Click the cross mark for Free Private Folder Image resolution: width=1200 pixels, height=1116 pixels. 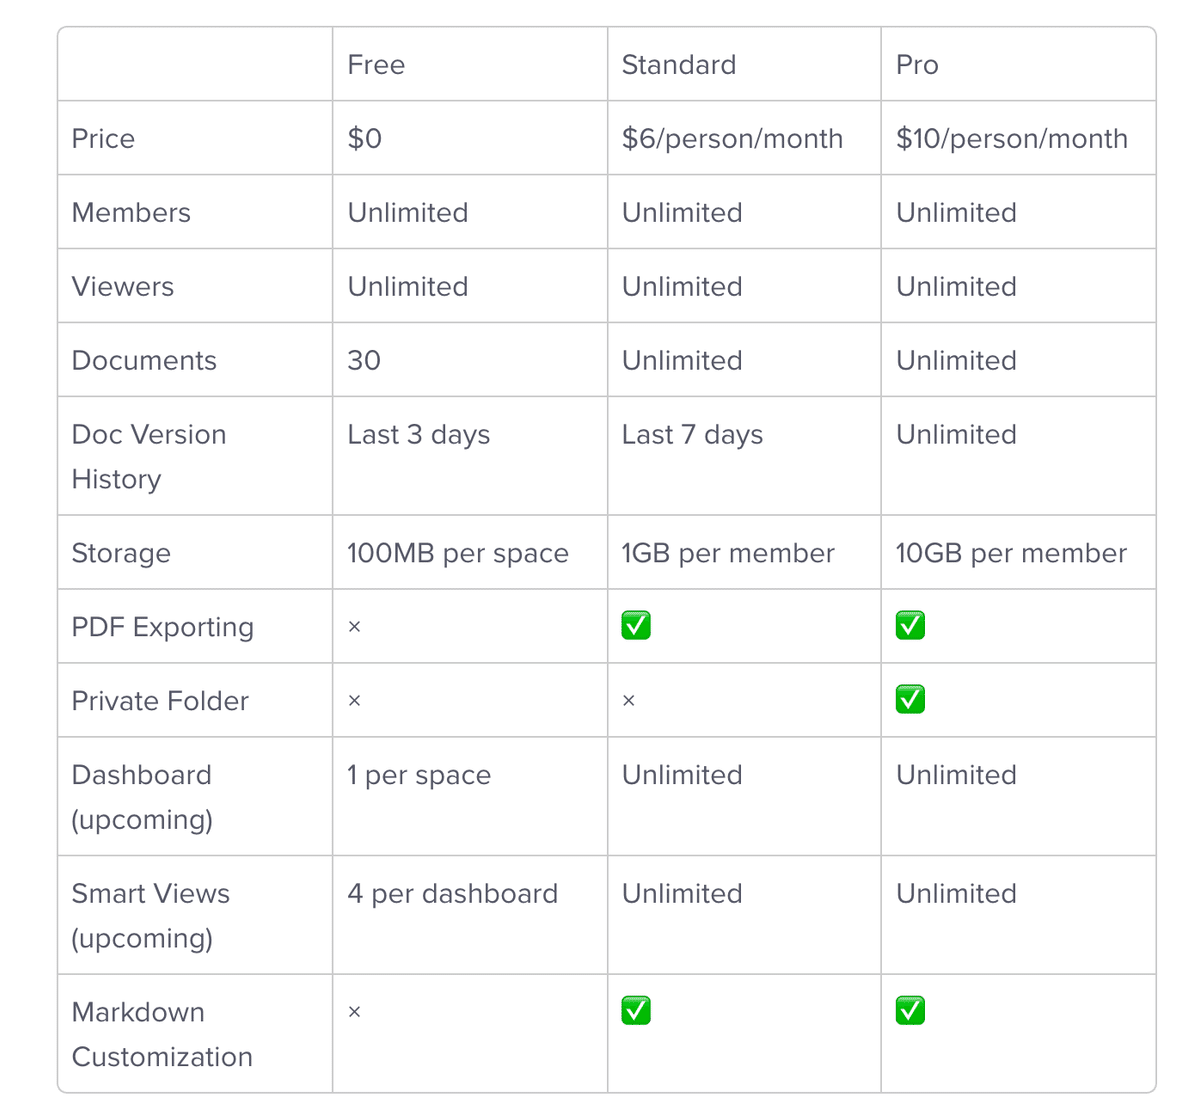pyautogui.click(x=354, y=701)
